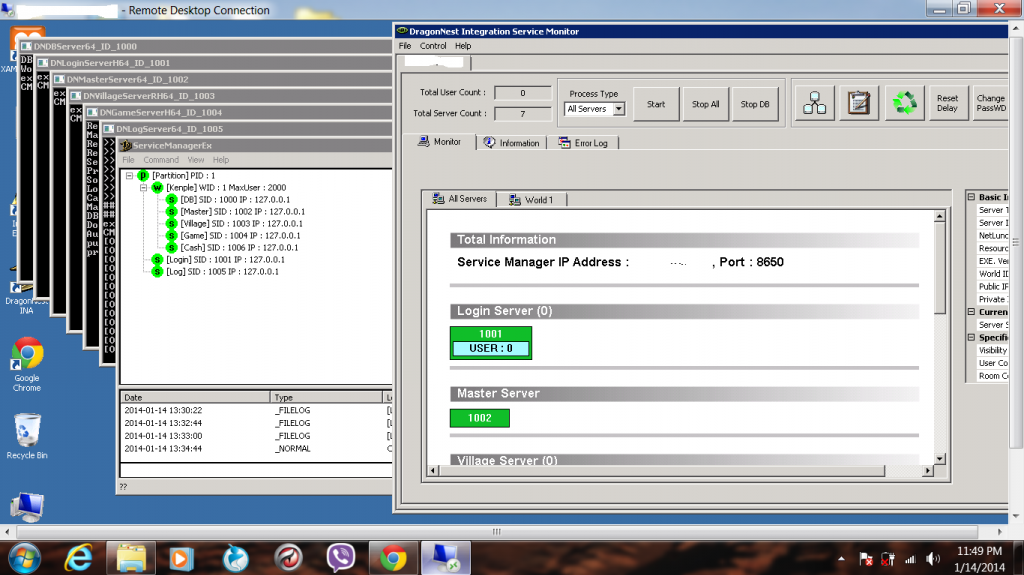The height and width of the screenshot is (575, 1024).
Task: Select the DB SID 1000 tree item
Action: point(235,200)
